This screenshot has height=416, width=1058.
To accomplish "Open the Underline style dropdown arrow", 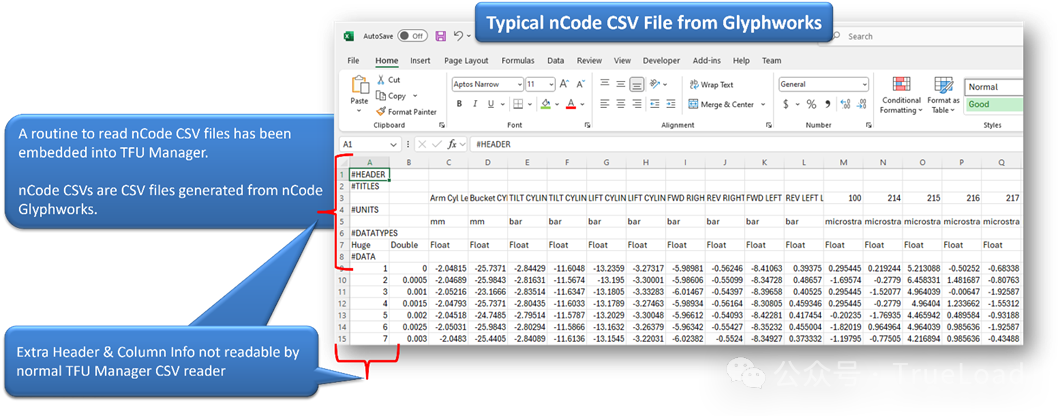I will point(503,105).
